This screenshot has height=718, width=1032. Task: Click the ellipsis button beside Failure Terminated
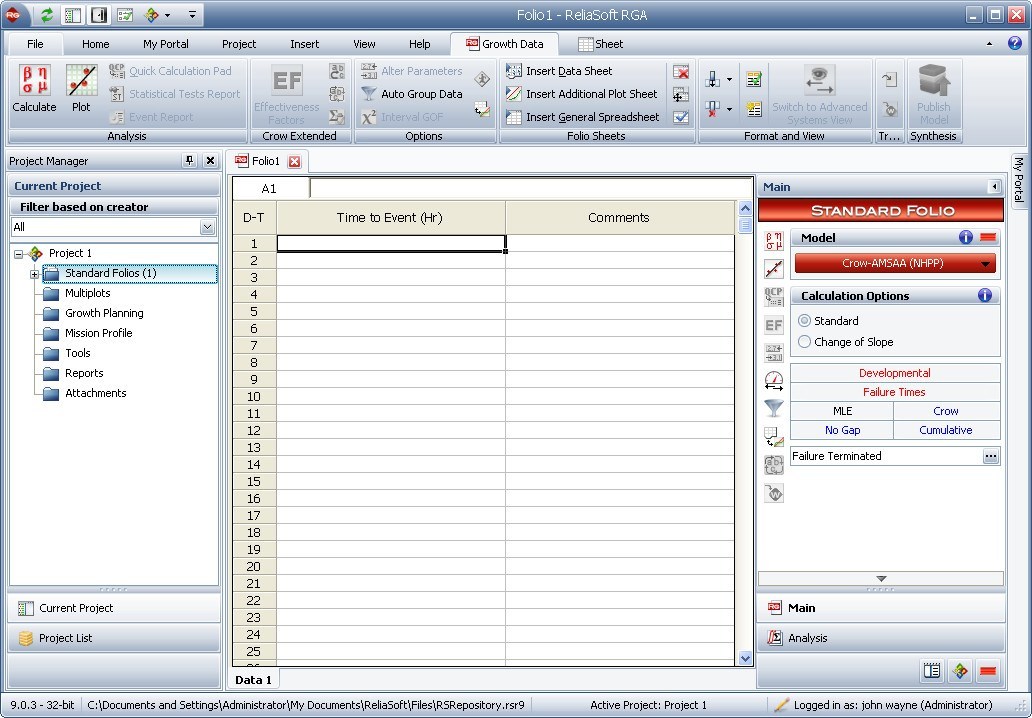991,456
